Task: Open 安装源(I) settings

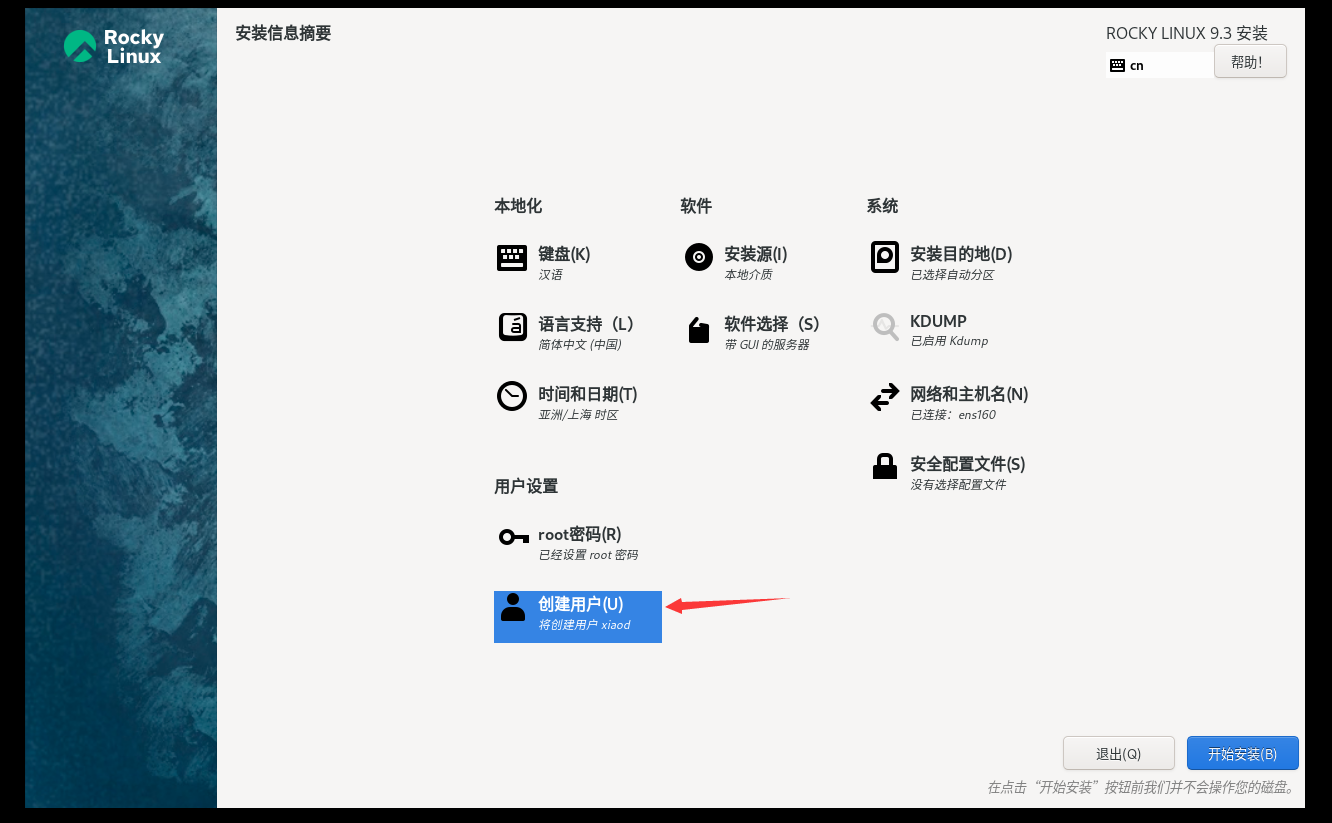Action: pos(756,254)
